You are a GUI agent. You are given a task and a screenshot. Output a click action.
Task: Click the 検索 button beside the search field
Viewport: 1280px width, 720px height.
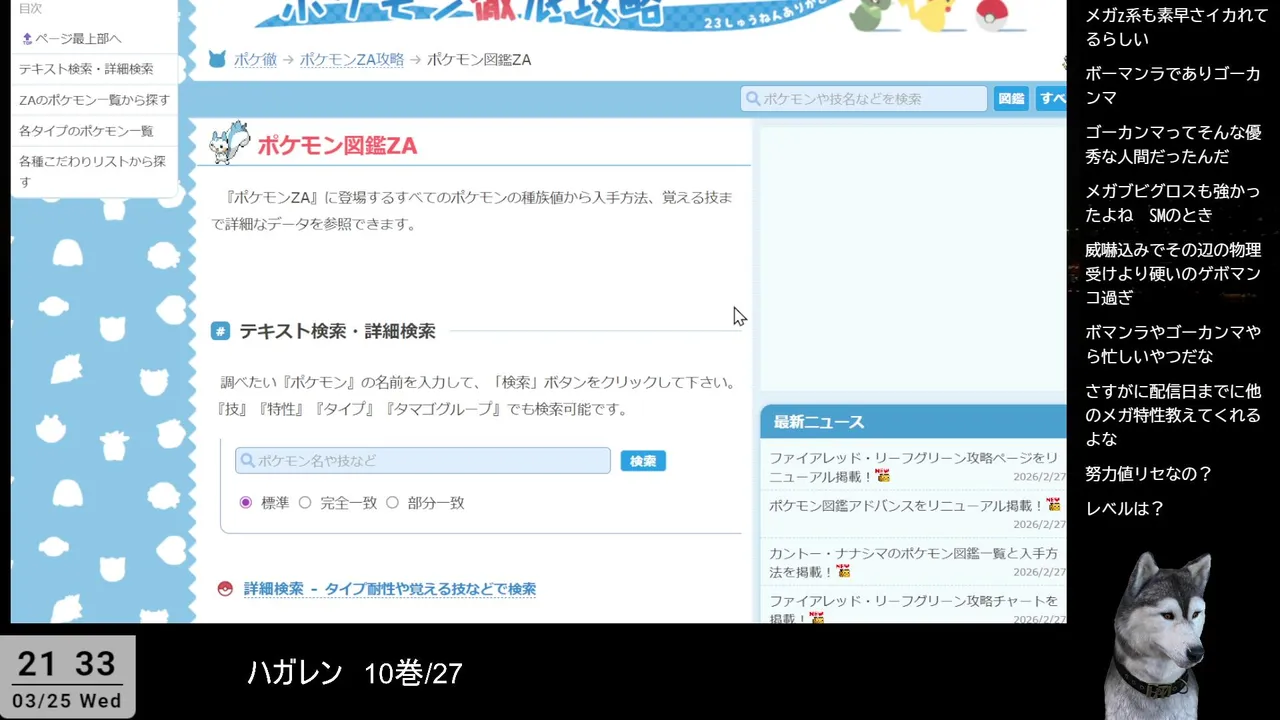tap(643, 461)
